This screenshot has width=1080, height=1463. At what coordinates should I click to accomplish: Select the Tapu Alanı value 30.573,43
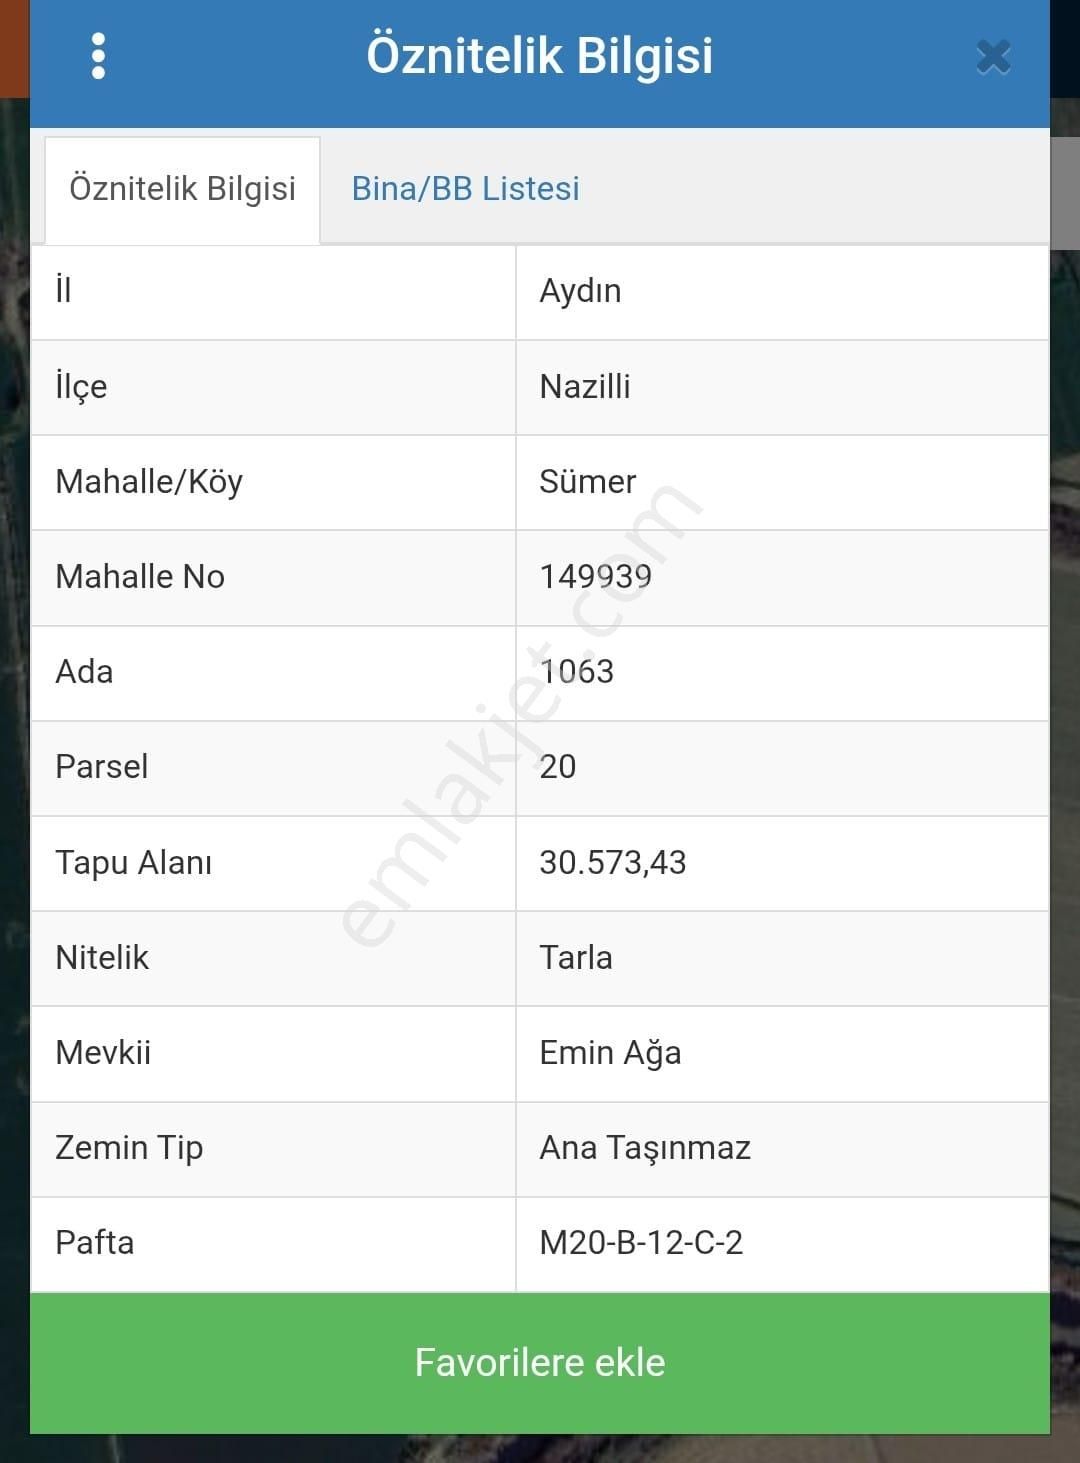point(613,862)
